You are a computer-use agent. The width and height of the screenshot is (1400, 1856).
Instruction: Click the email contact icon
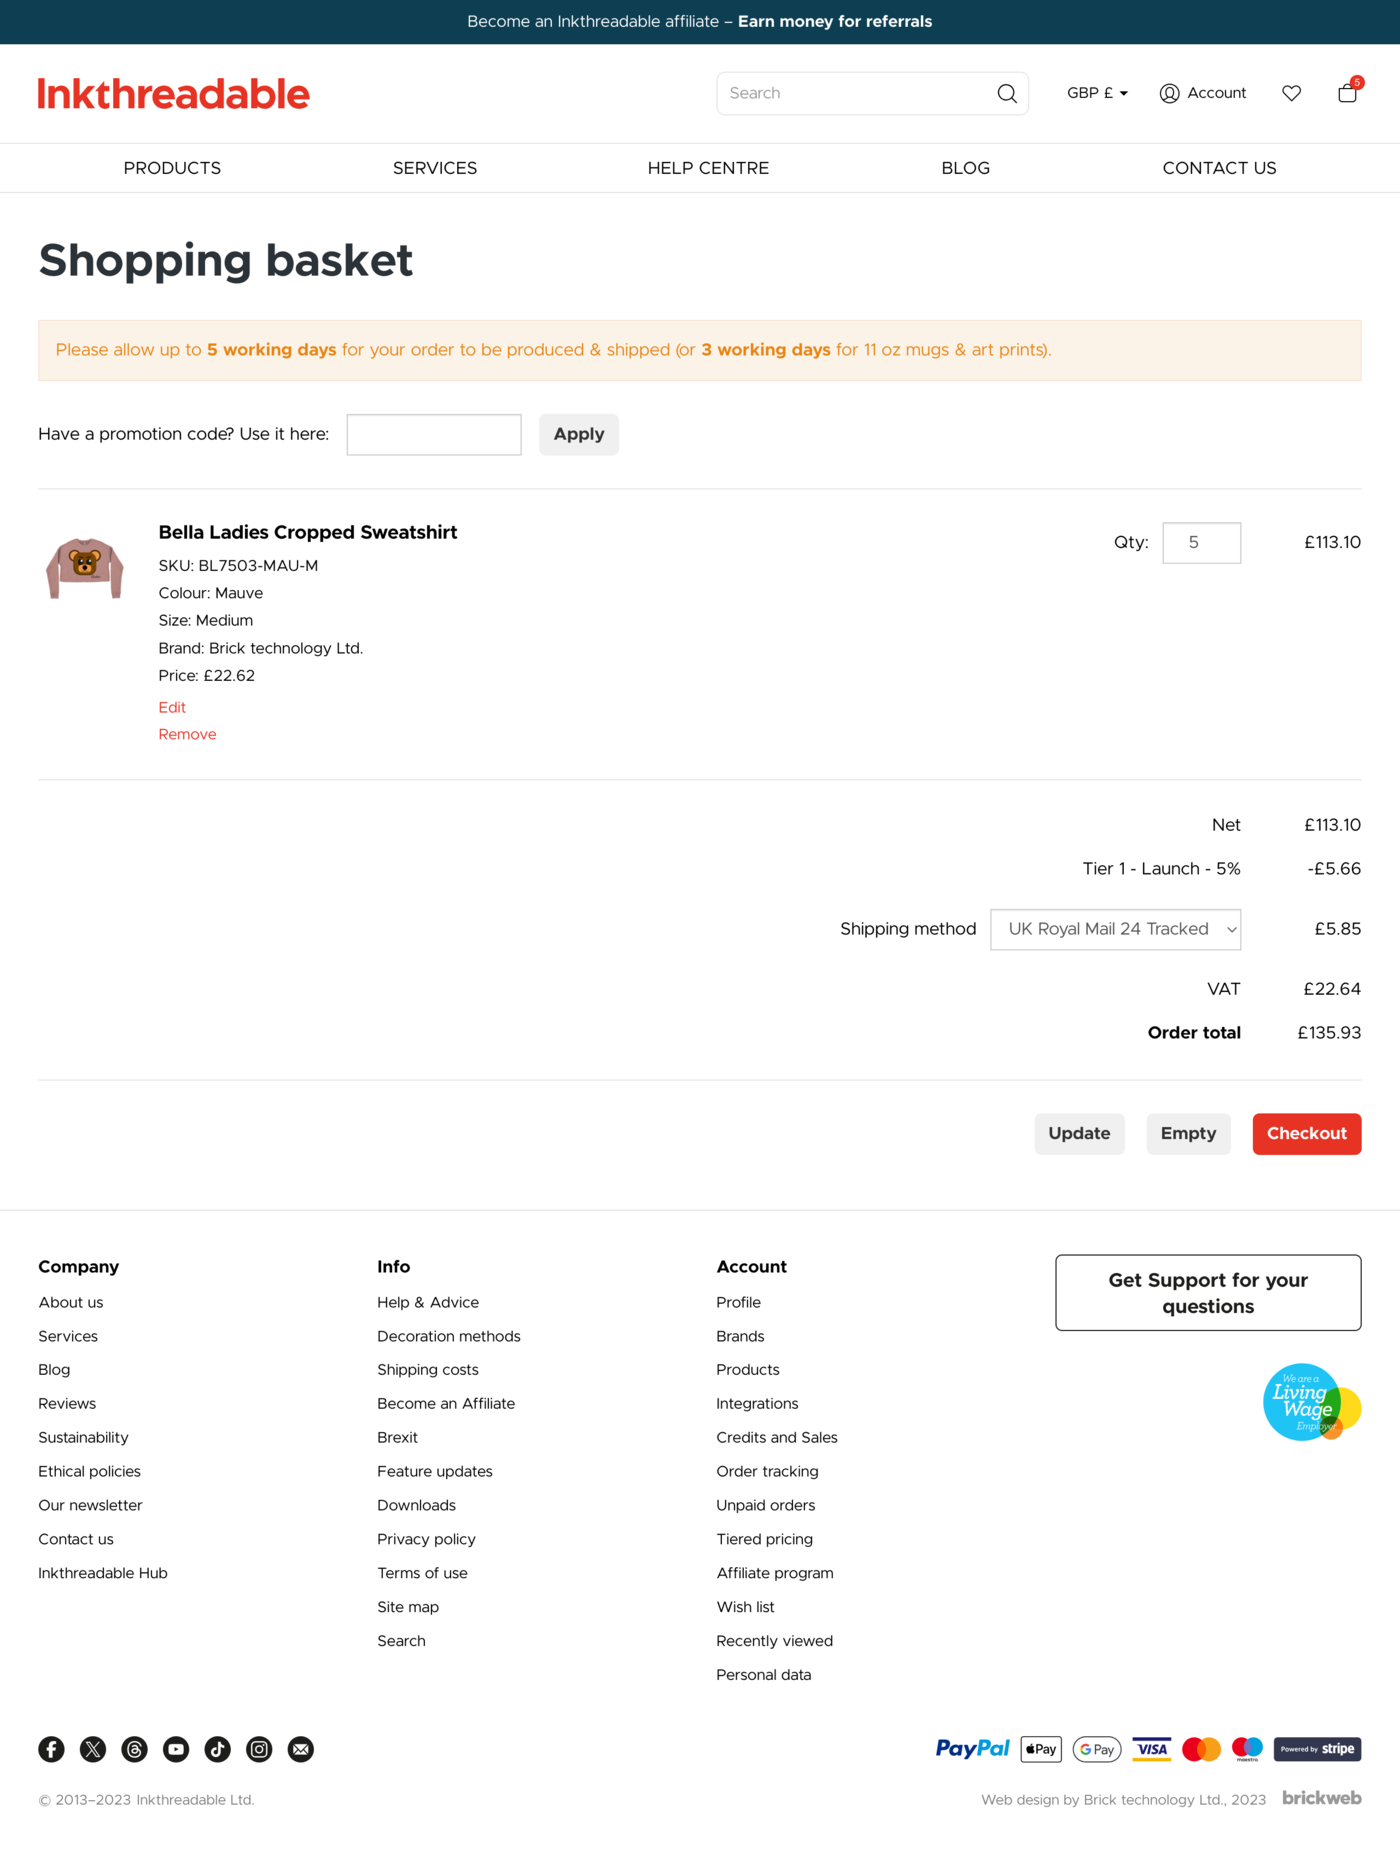[x=300, y=1749]
